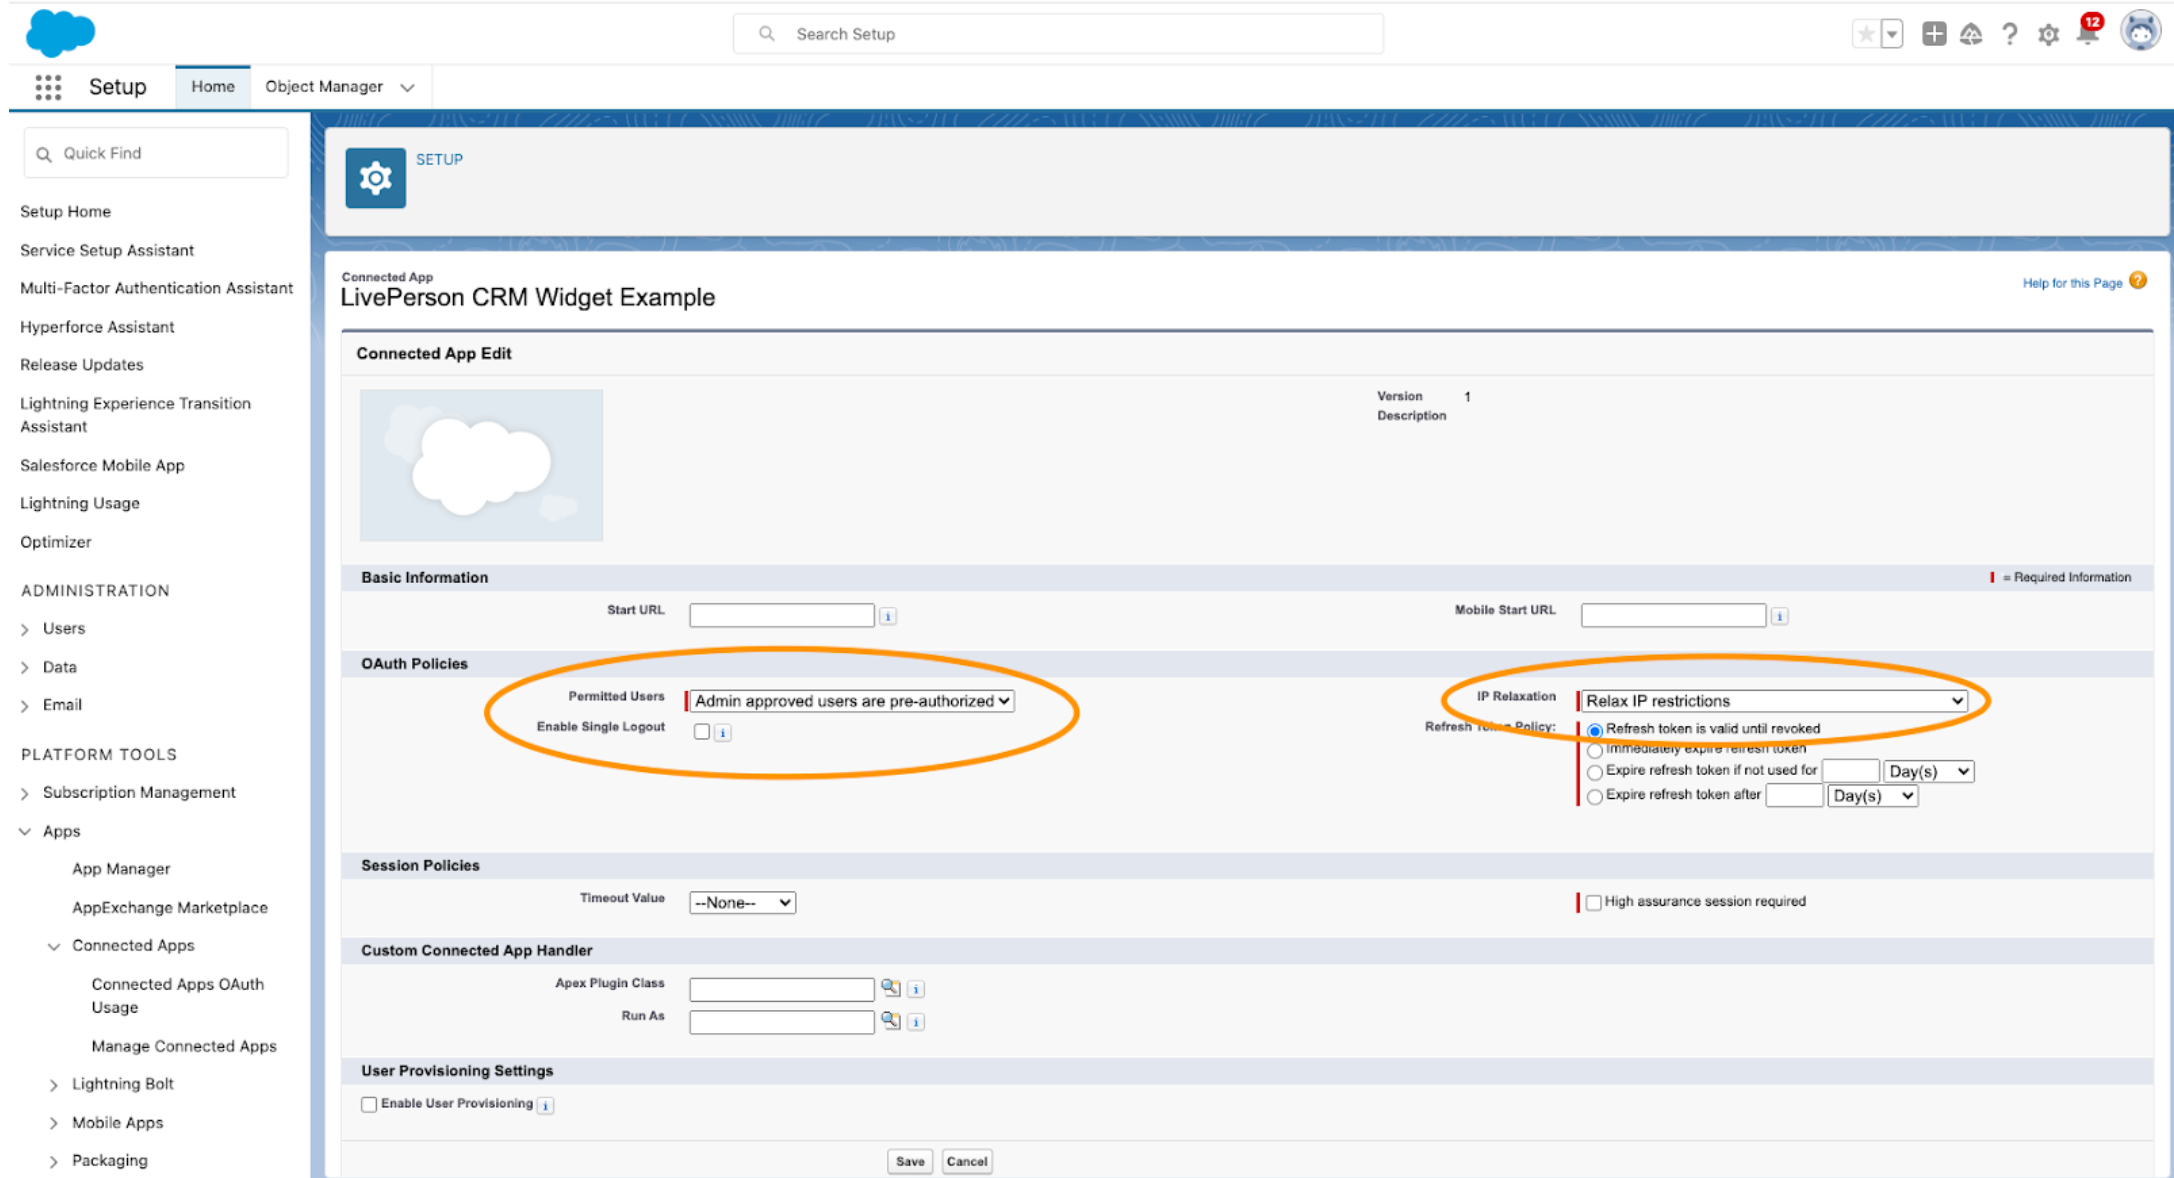Click the info icon for Apex Plugin Class
2174x1178 pixels.
[x=916, y=989]
